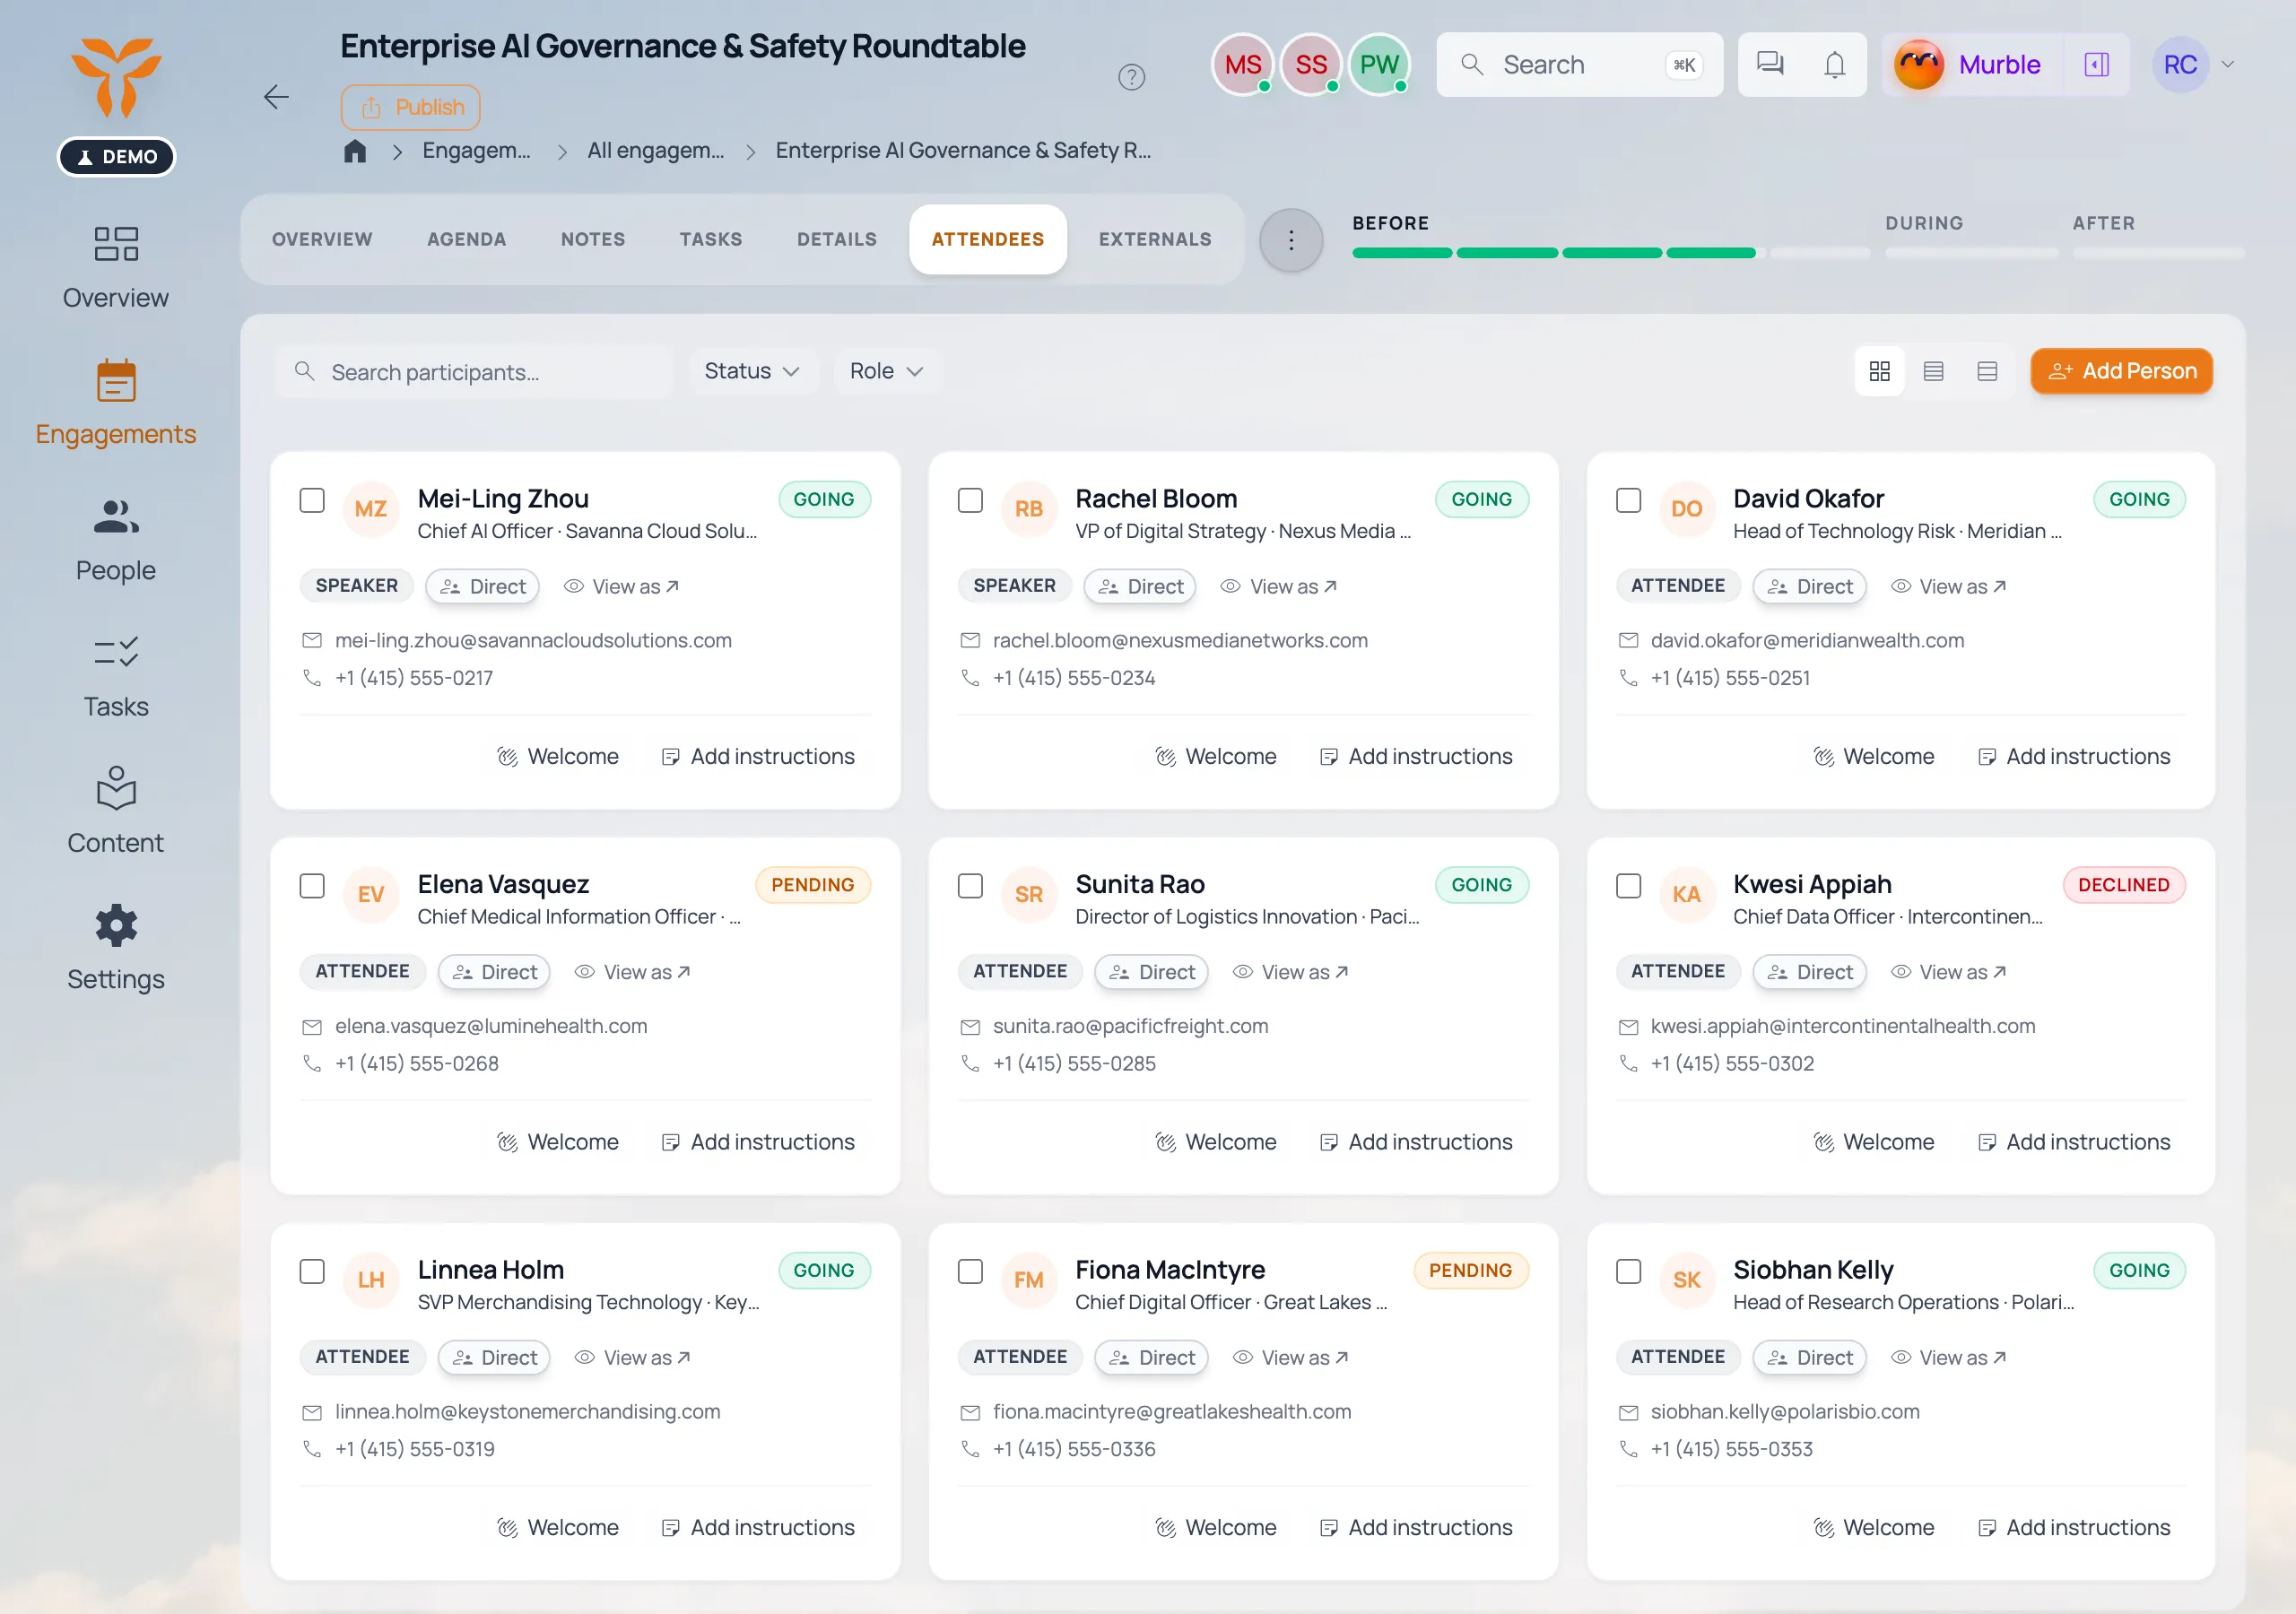
Task: Go back using the left arrow
Action: (x=276, y=97)
